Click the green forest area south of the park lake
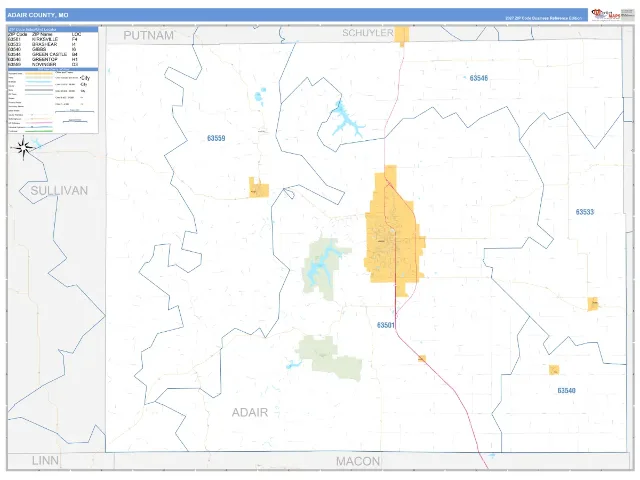 click(x=330, y=358)
